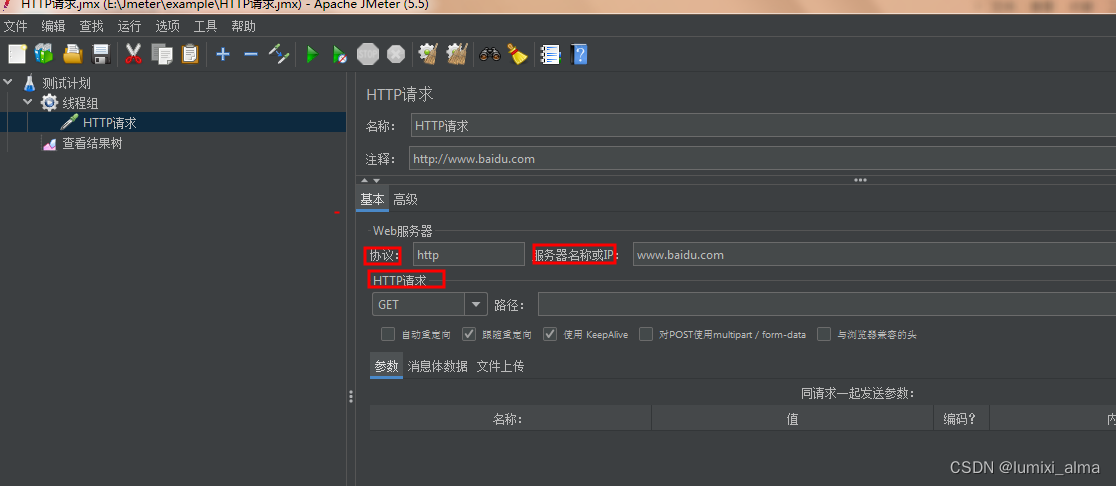Save the test plan with floppy icon
The width and height of the screenshot is (1116, 486).
[100, 54]
